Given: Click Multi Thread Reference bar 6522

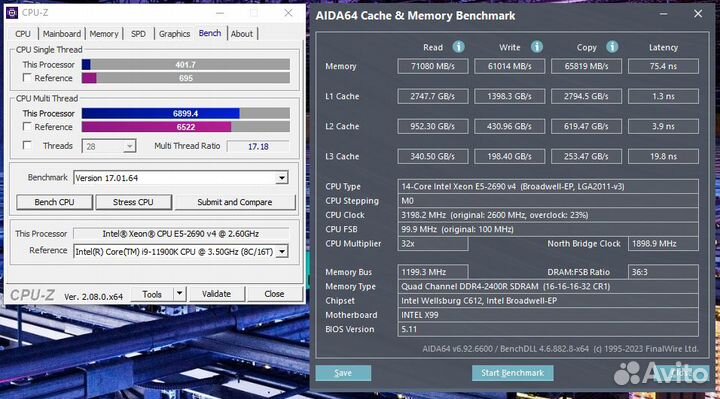Looking at the screenshot, I should click(186, 127).
